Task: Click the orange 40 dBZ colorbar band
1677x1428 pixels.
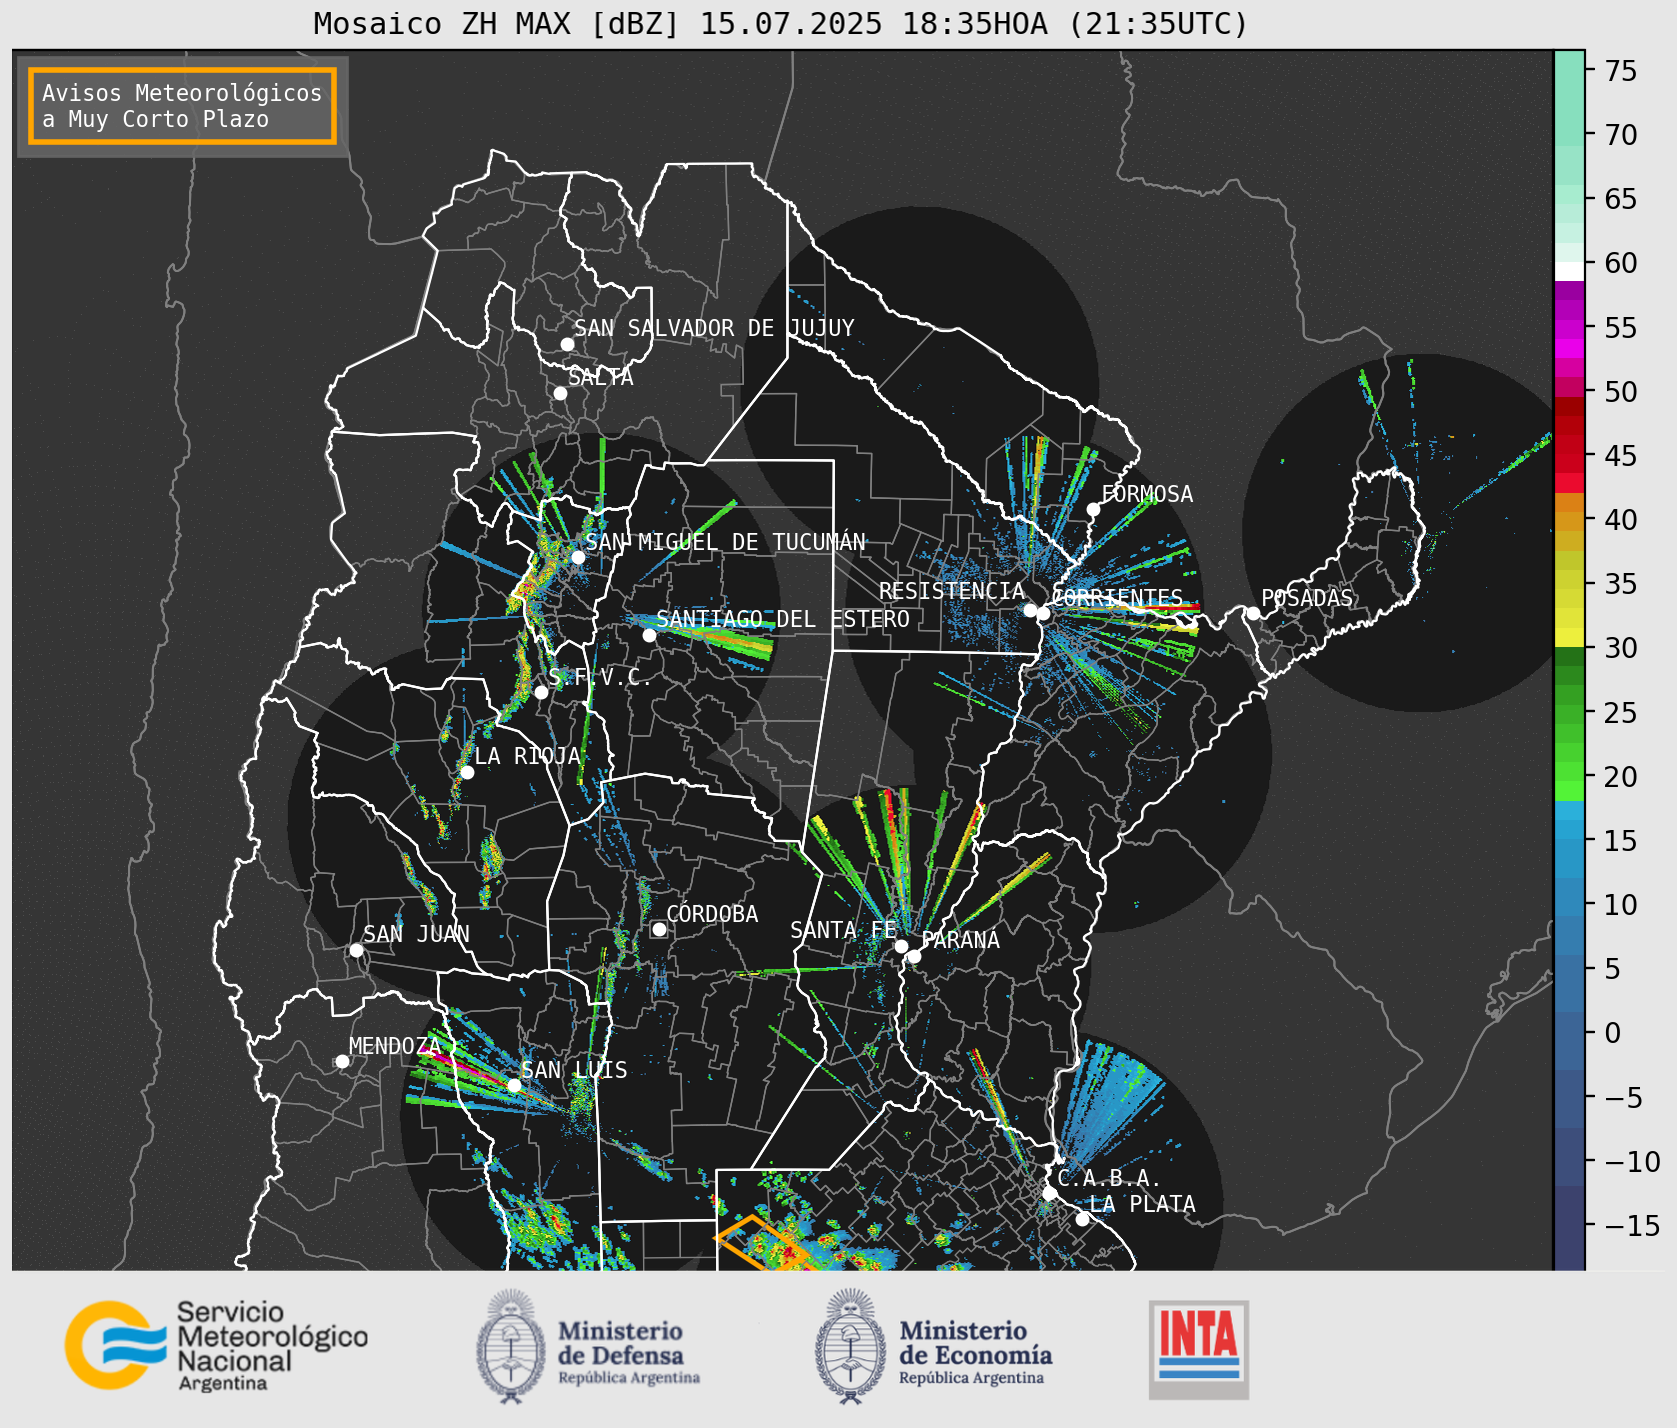Action: point(1569,521)
